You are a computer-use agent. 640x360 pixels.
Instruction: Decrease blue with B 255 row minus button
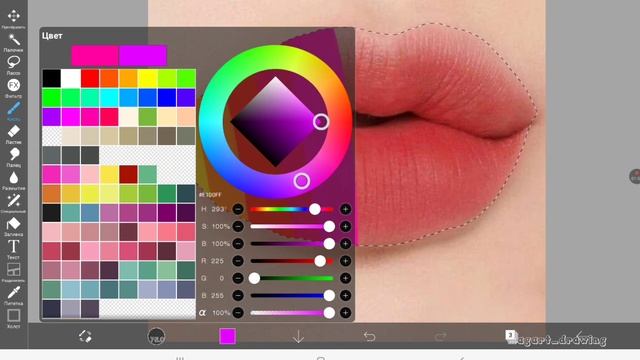coord(238,296)
